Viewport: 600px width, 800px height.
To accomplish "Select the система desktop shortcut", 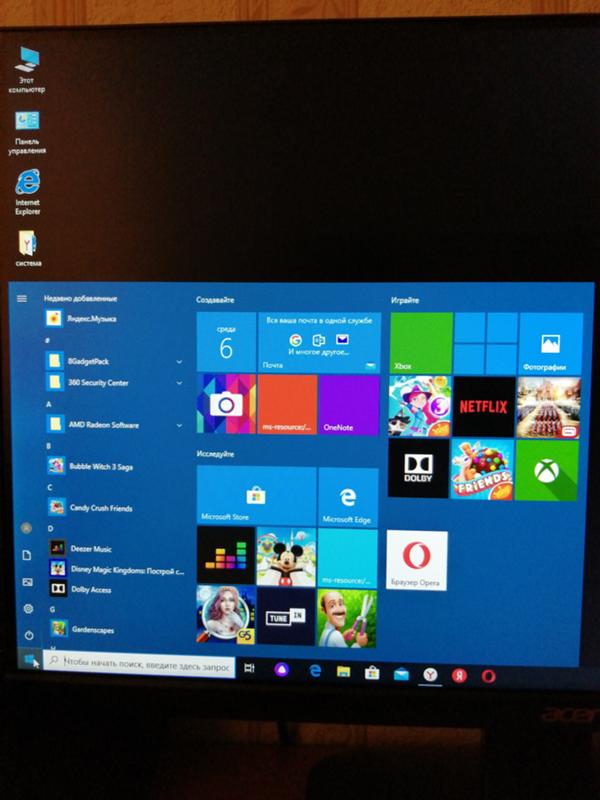I will coord(28,248).
